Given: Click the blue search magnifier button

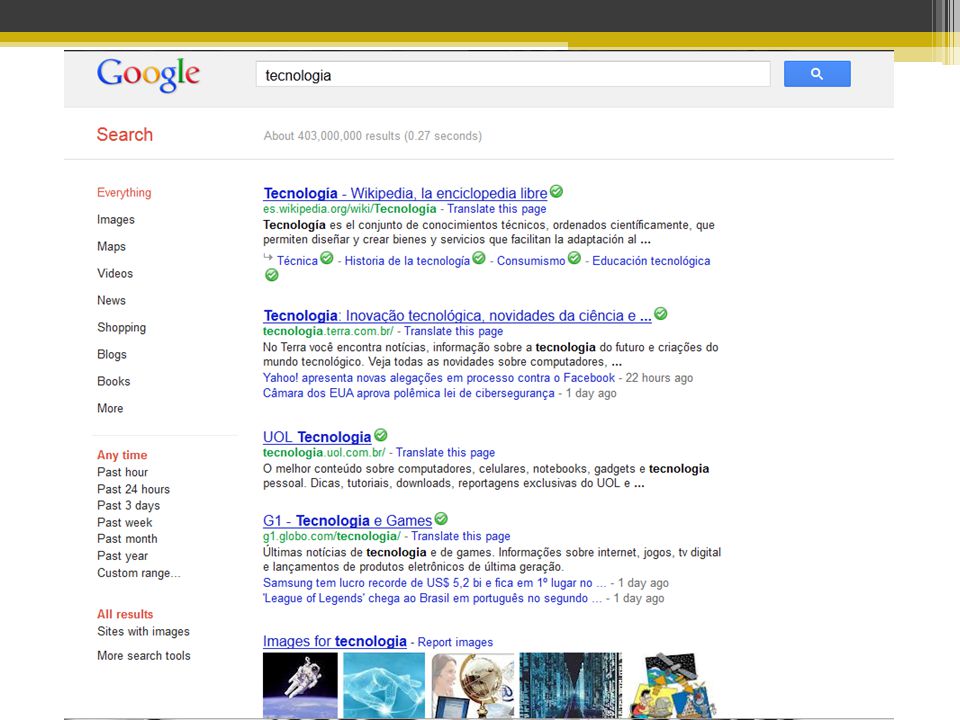Looking at the screenshot, I should pyautogui.click(x=817, y=73).
